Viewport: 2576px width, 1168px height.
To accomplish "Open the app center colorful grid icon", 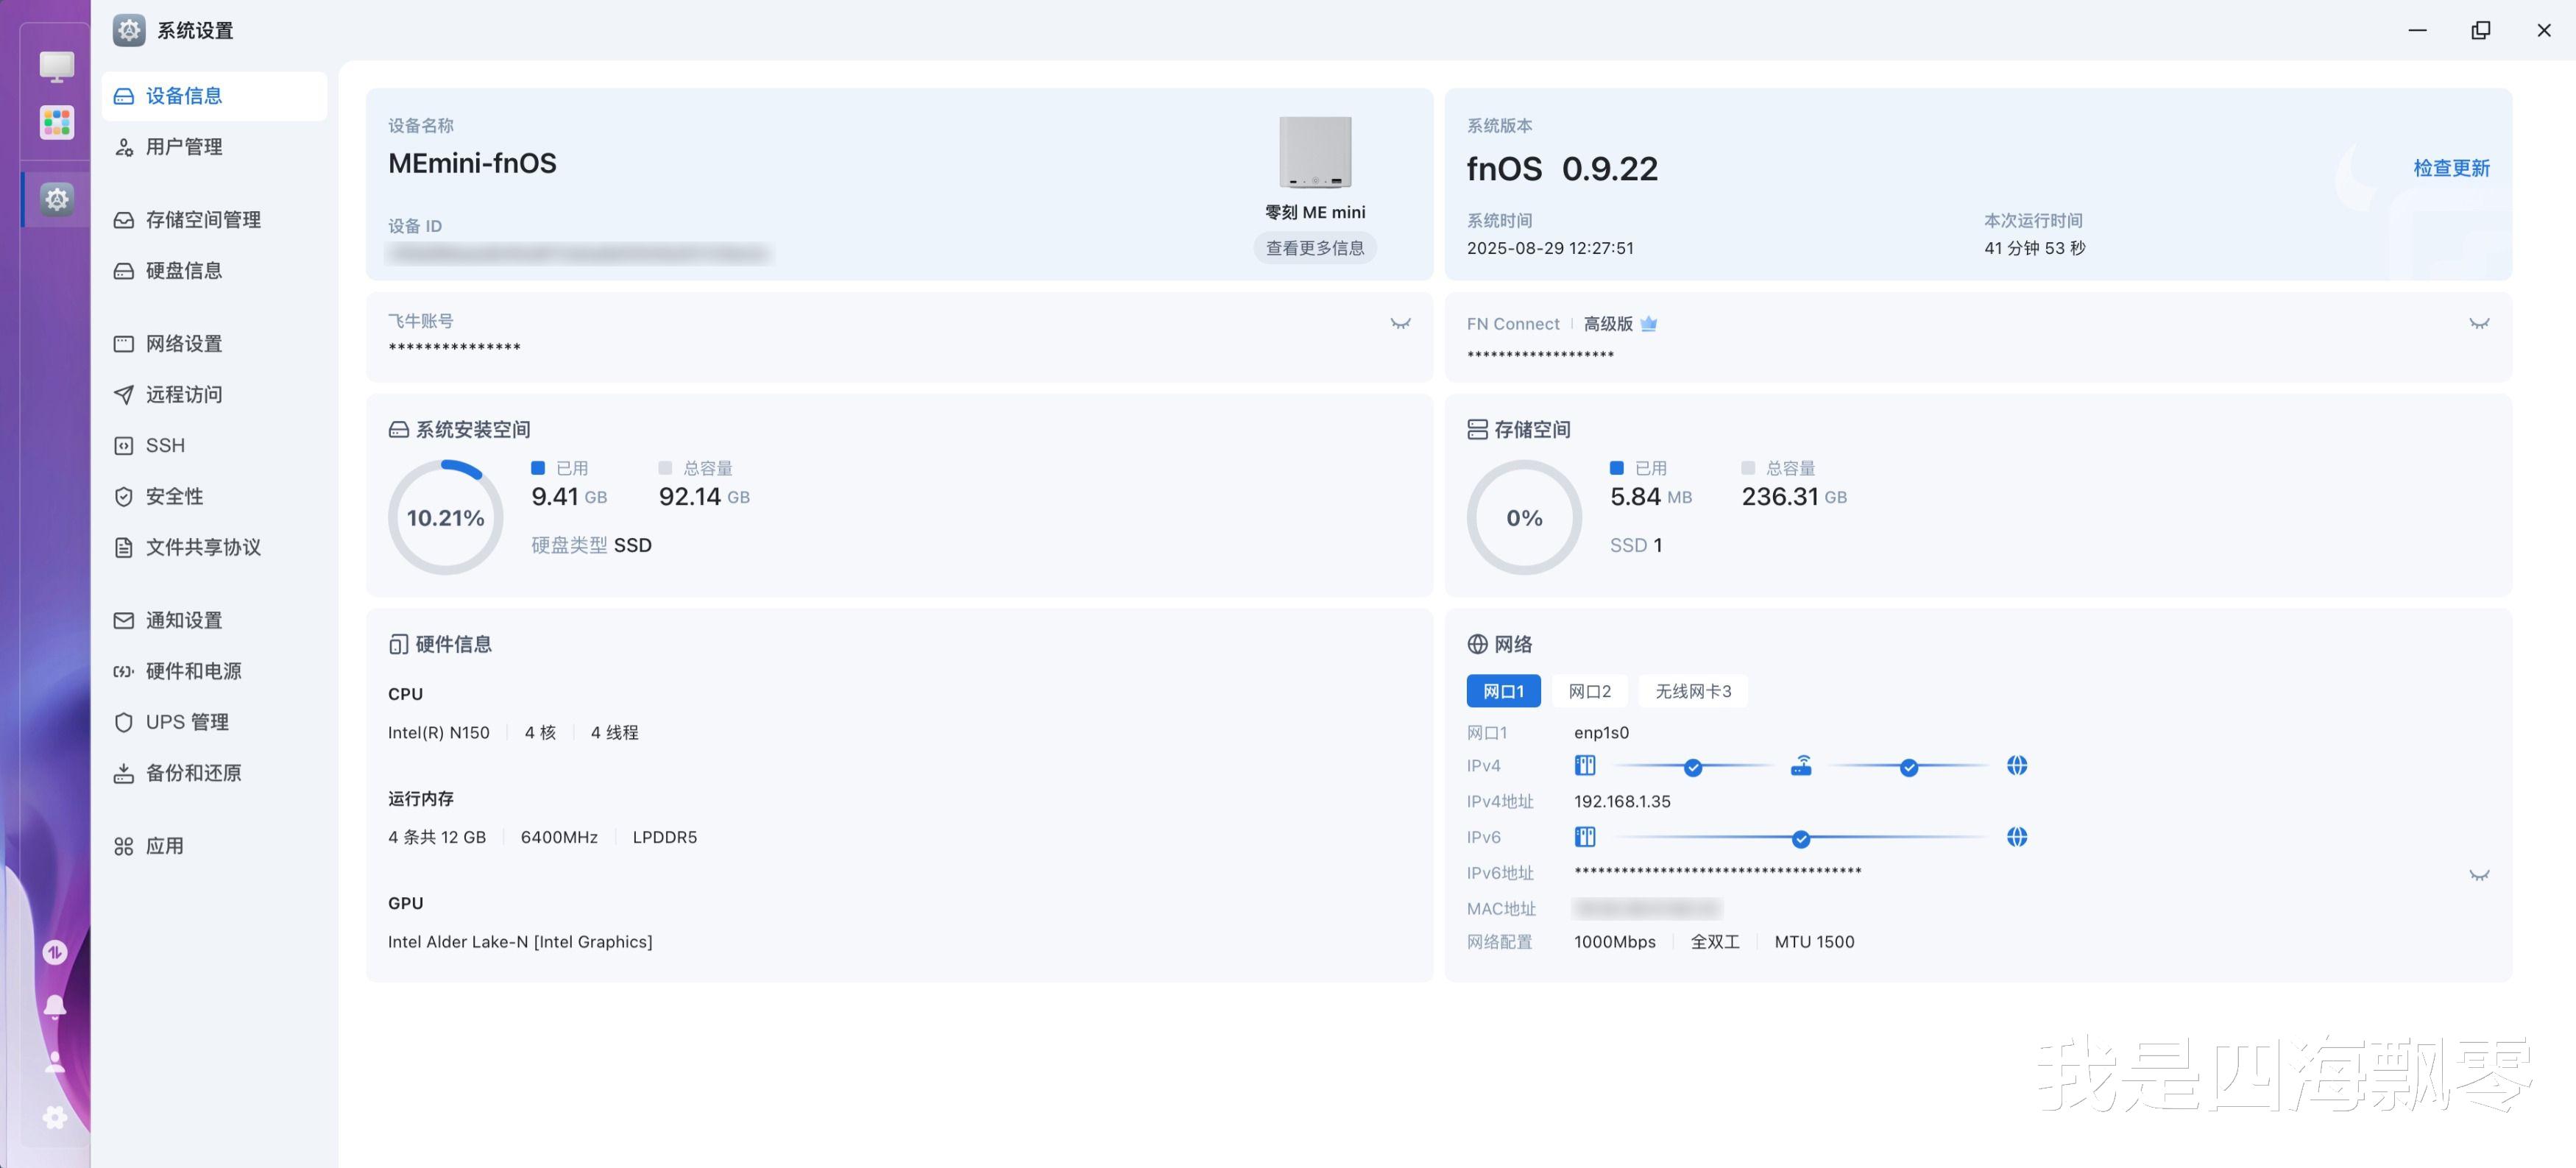I will pos(56,123).
